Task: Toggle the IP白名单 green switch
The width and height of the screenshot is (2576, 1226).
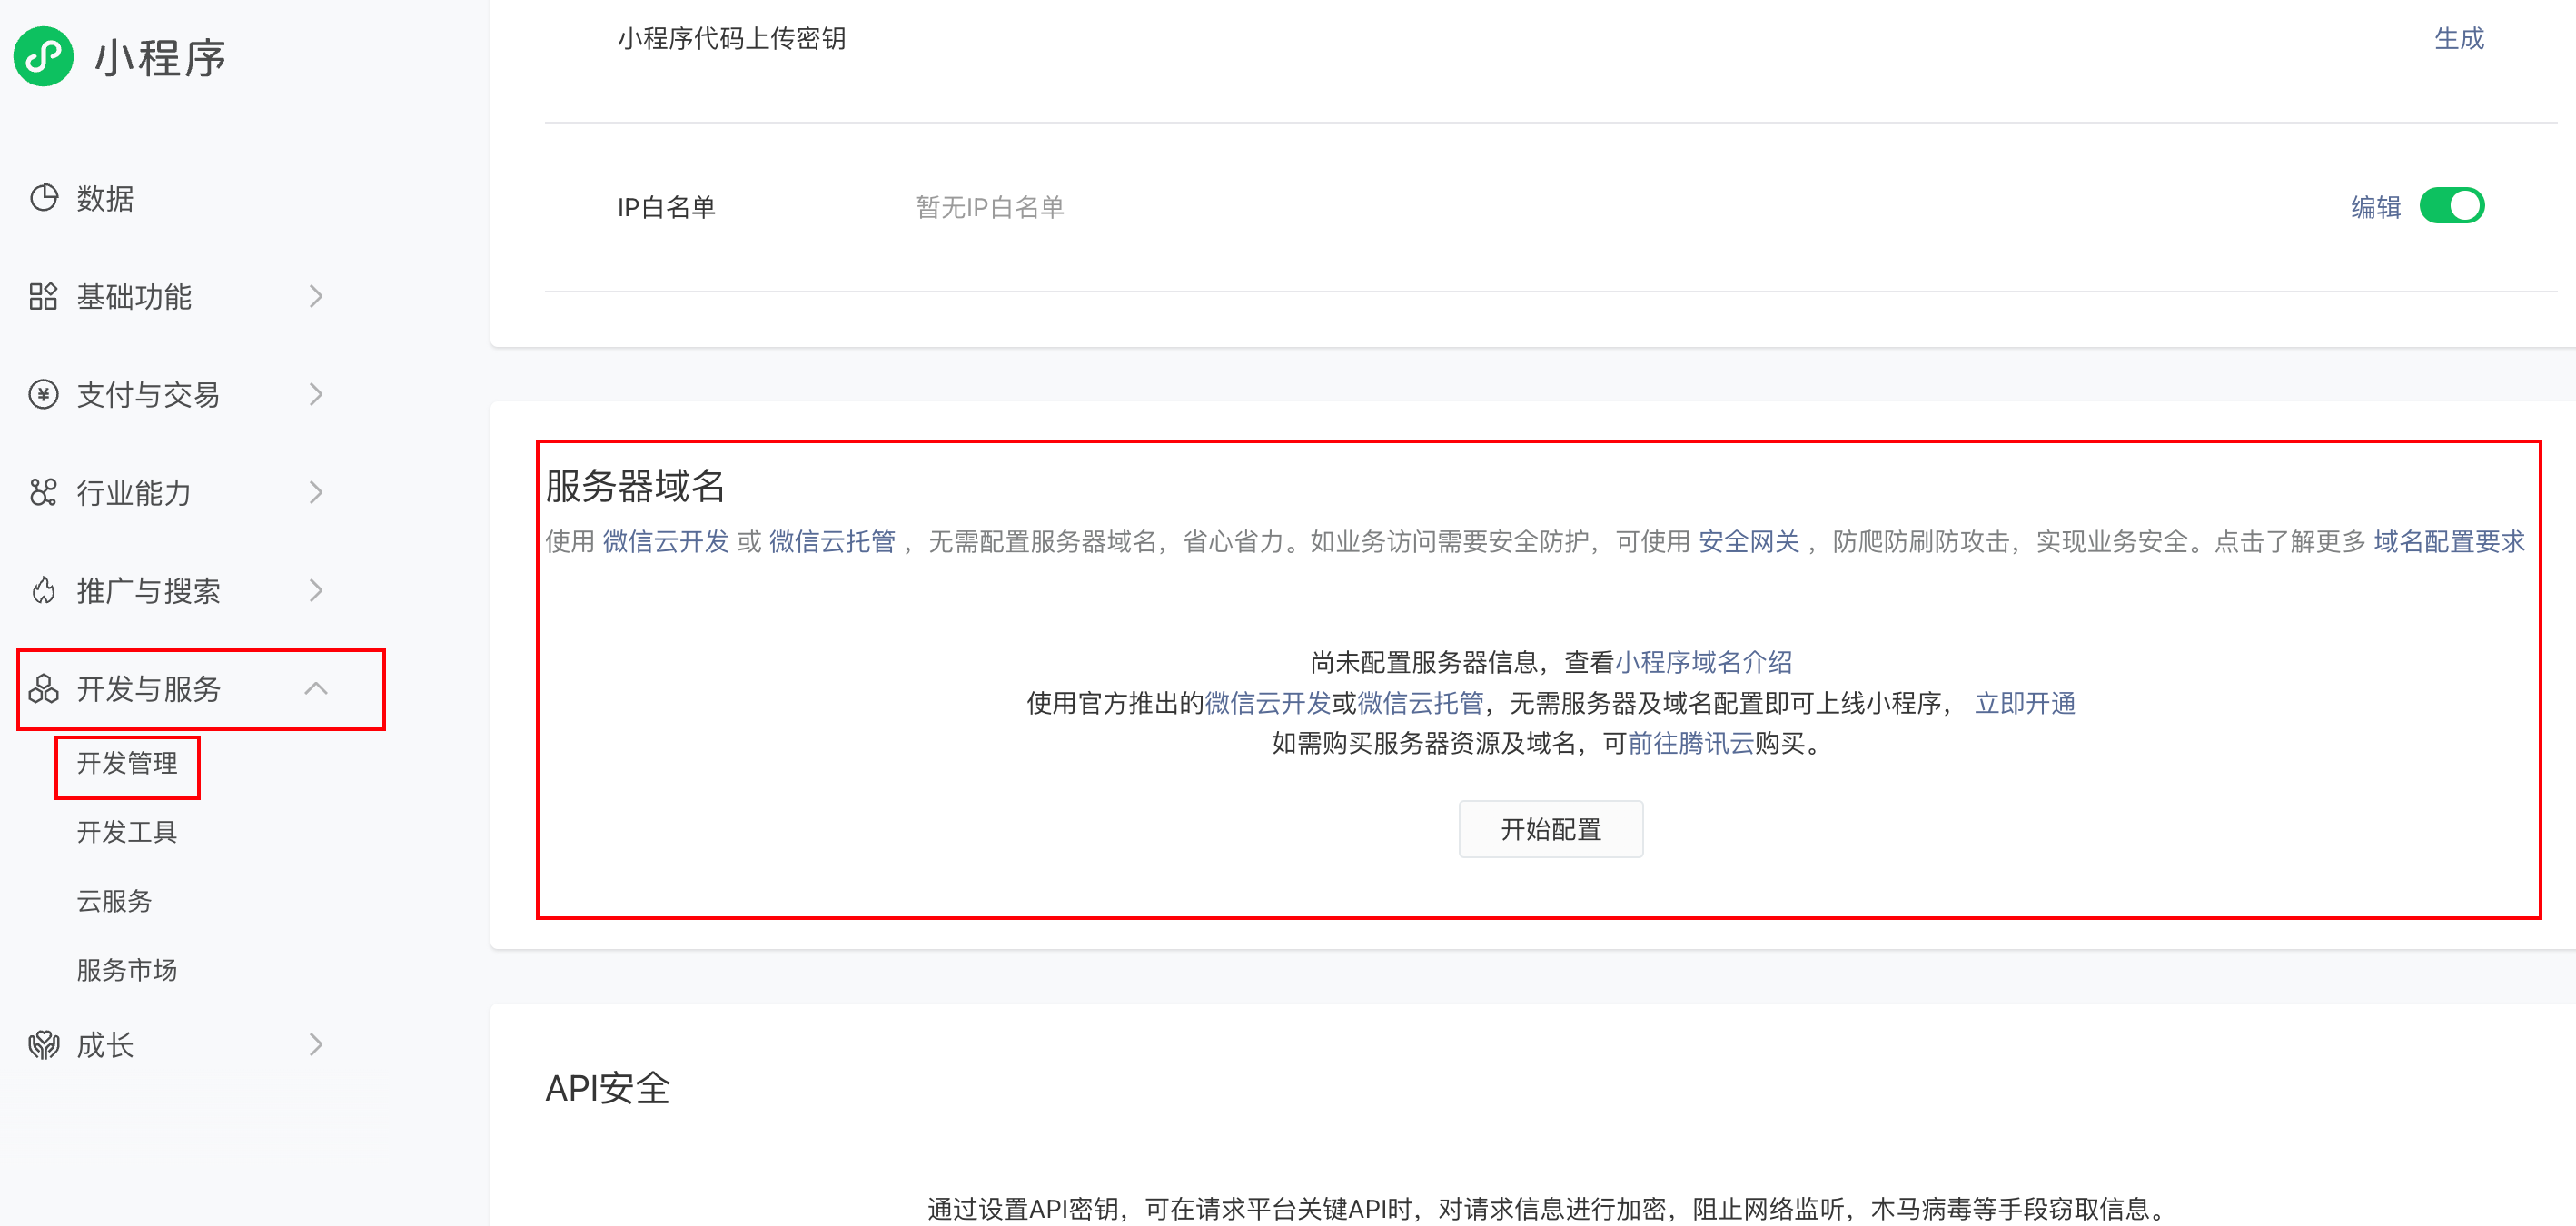Action: (2451, 206)
